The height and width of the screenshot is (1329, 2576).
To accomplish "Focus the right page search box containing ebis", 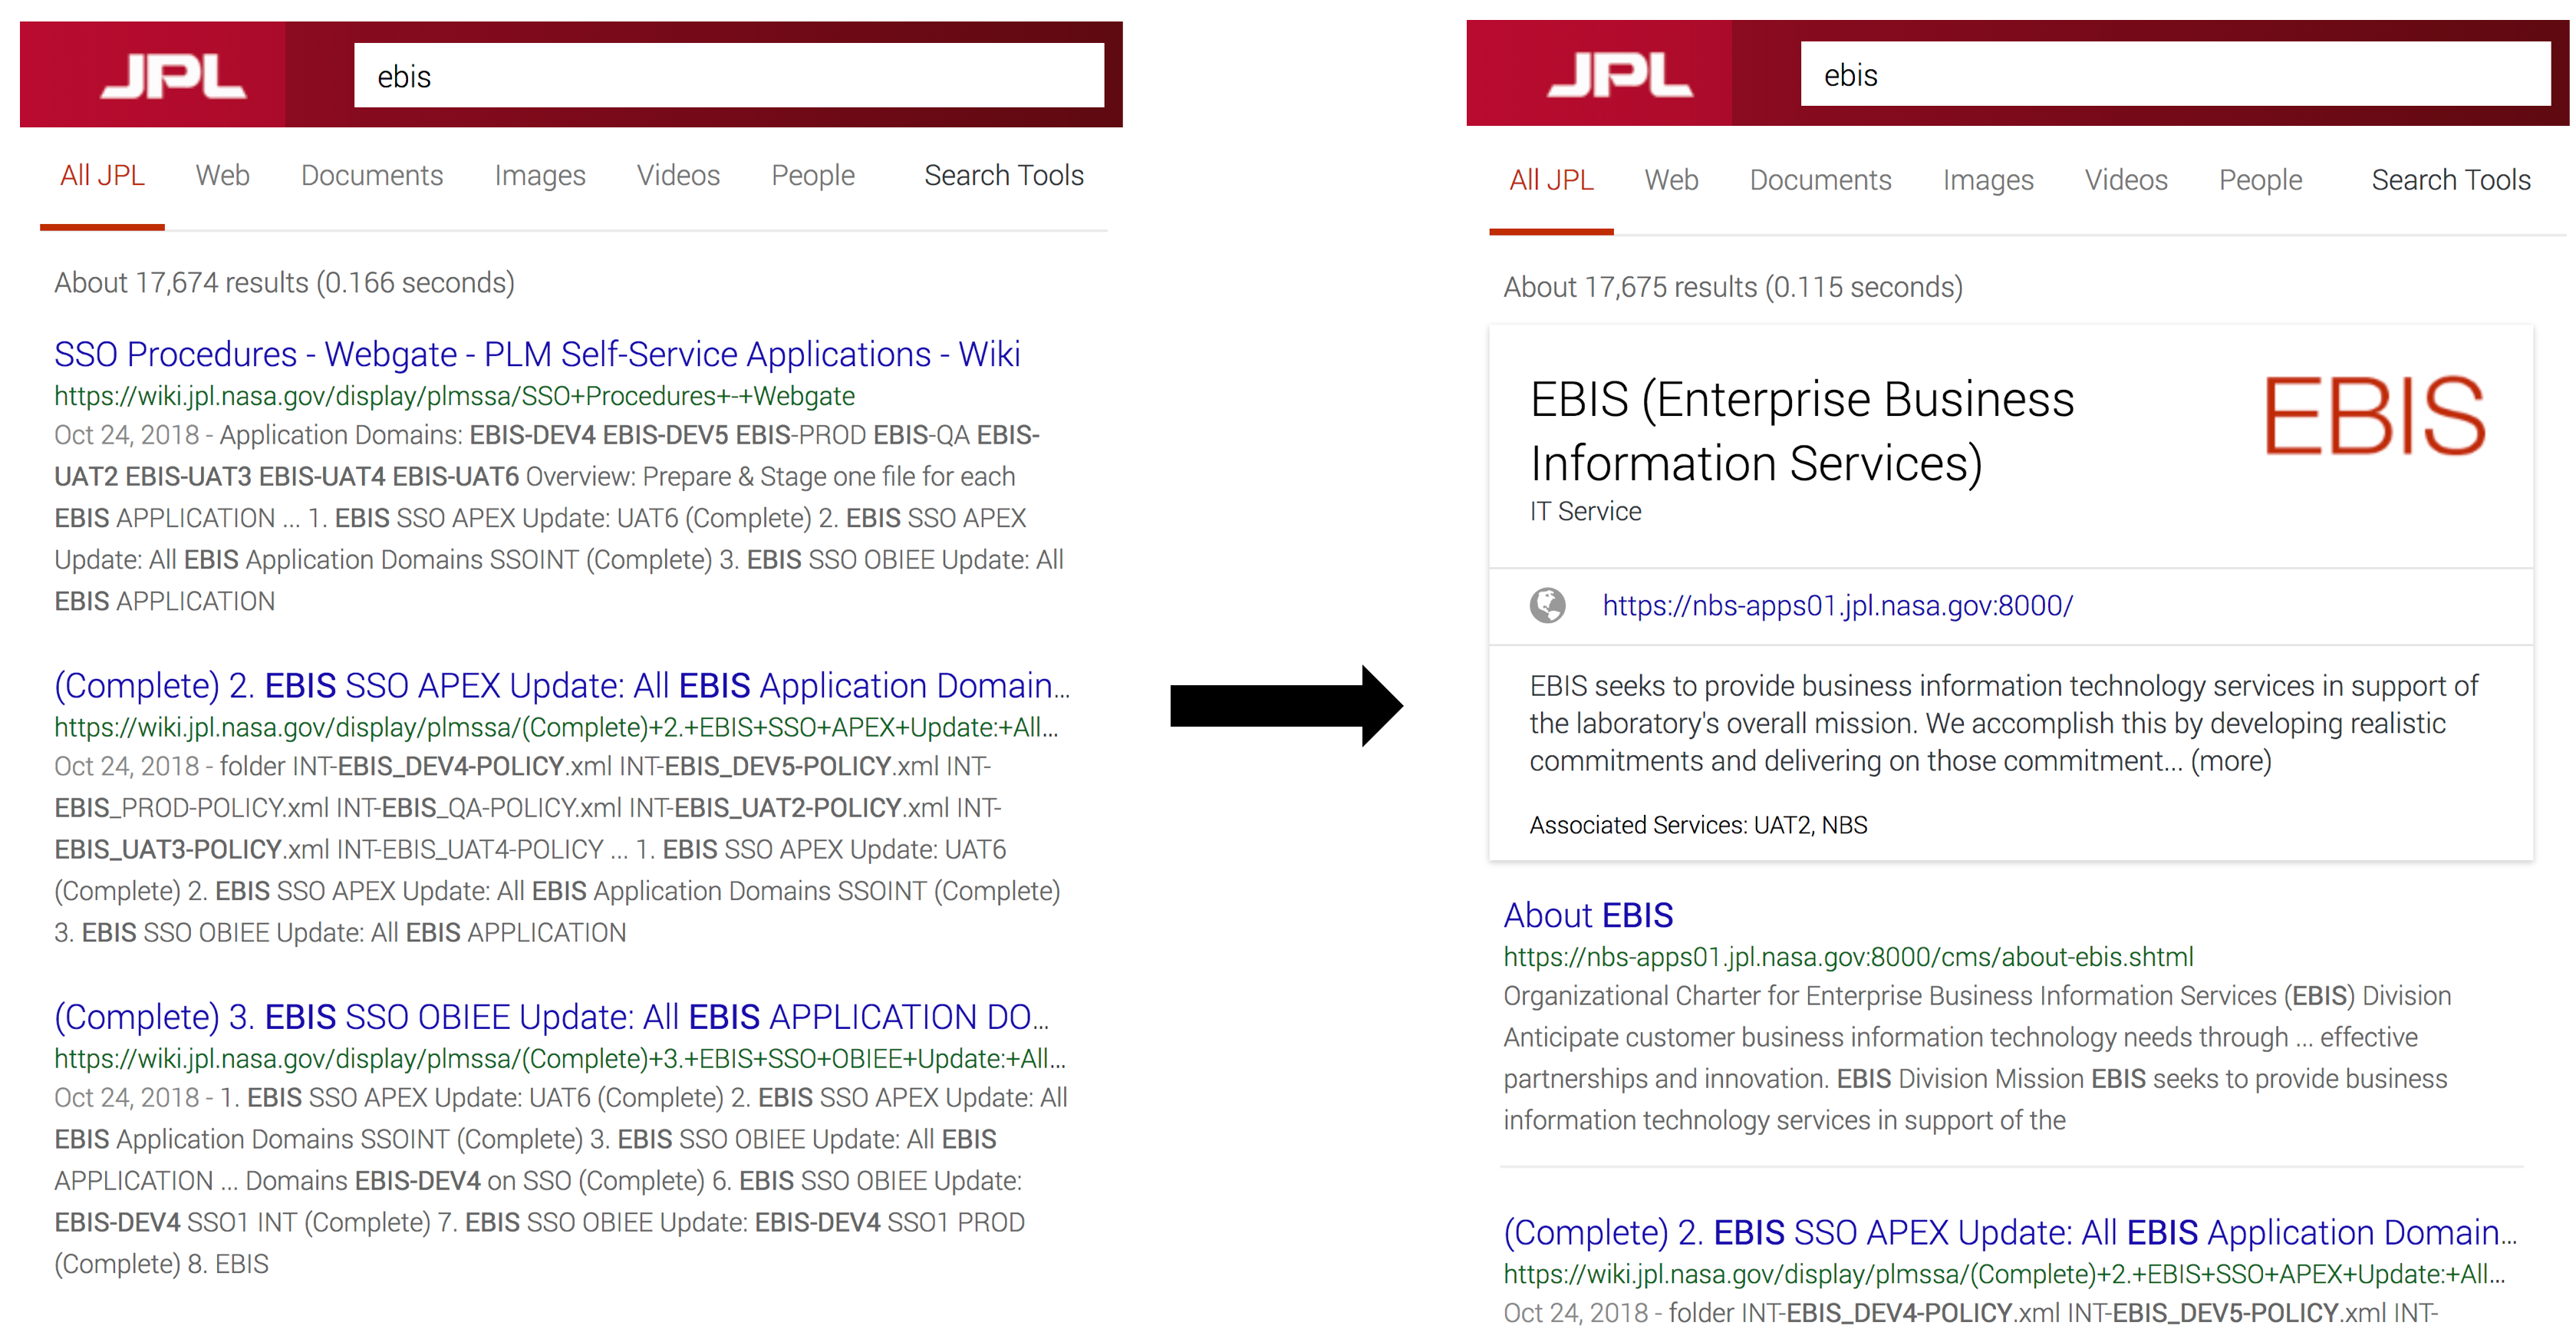I will click(2176, 74).
